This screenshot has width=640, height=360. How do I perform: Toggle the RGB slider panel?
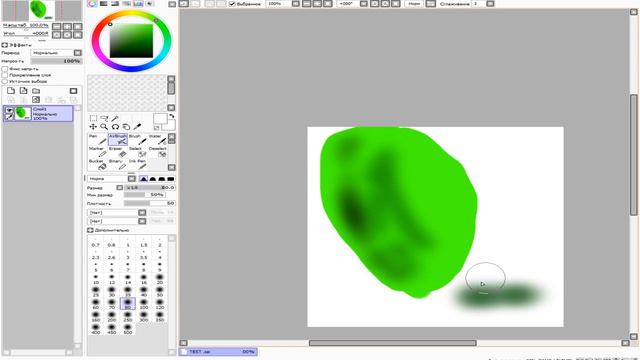pos(104,4)
